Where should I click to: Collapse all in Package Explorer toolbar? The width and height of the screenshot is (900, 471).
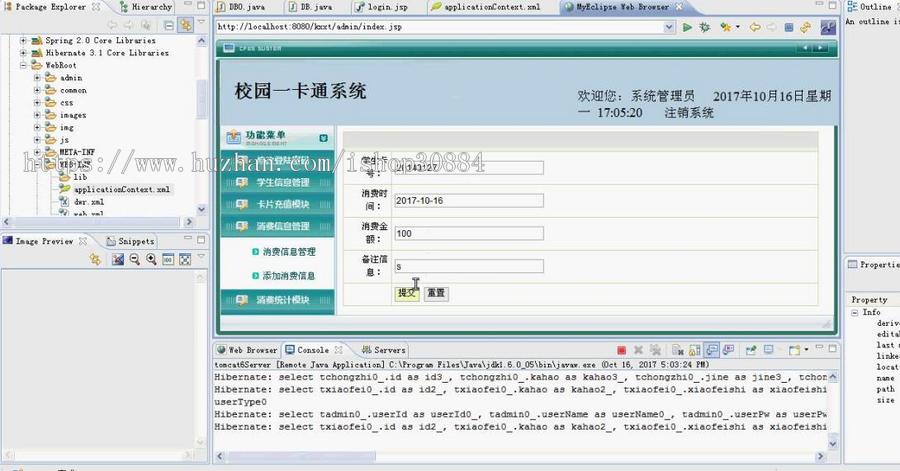coord(169,25)
